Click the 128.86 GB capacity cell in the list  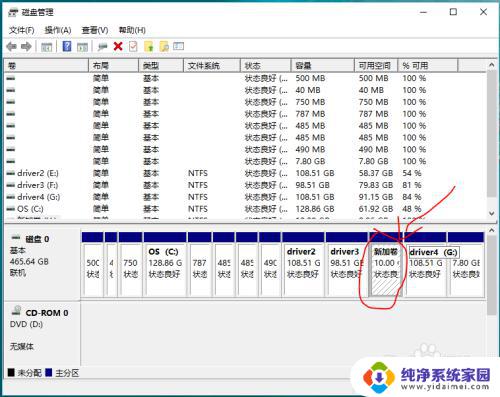click(x=315, y=209)
